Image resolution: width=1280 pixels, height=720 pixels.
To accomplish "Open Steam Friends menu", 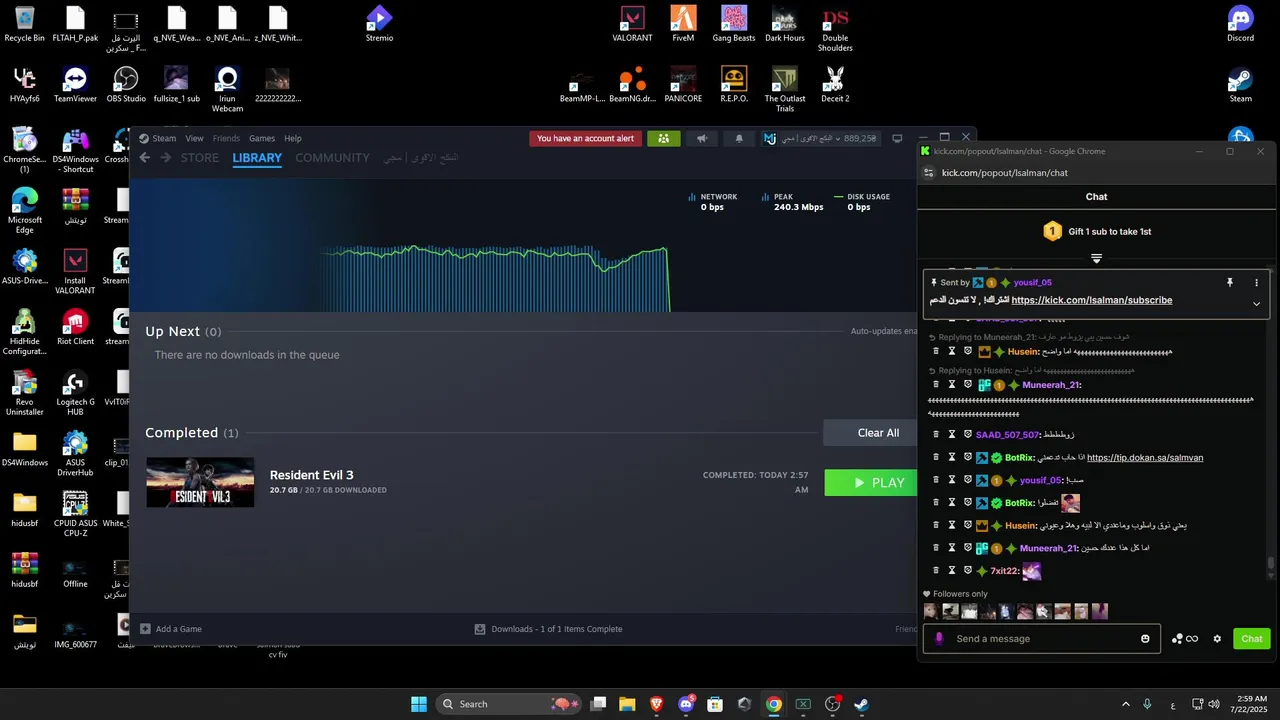I will coord(226,139).
